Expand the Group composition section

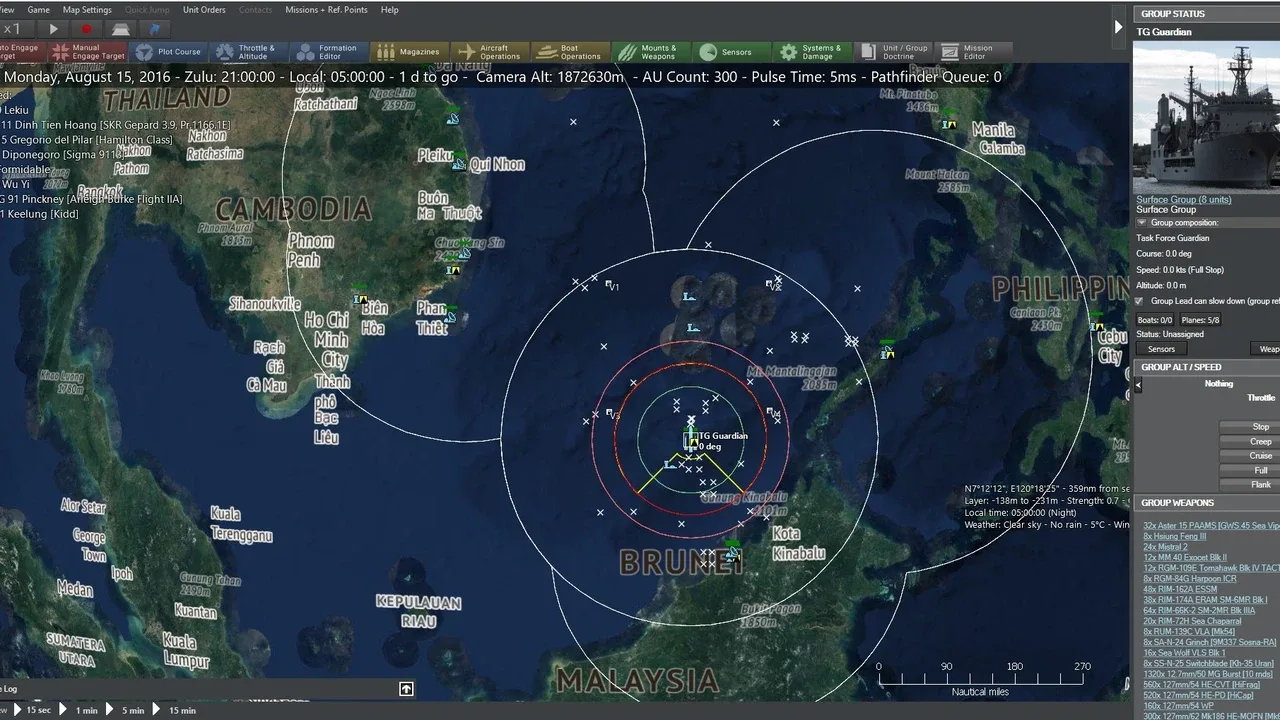tap(1141, 223)
